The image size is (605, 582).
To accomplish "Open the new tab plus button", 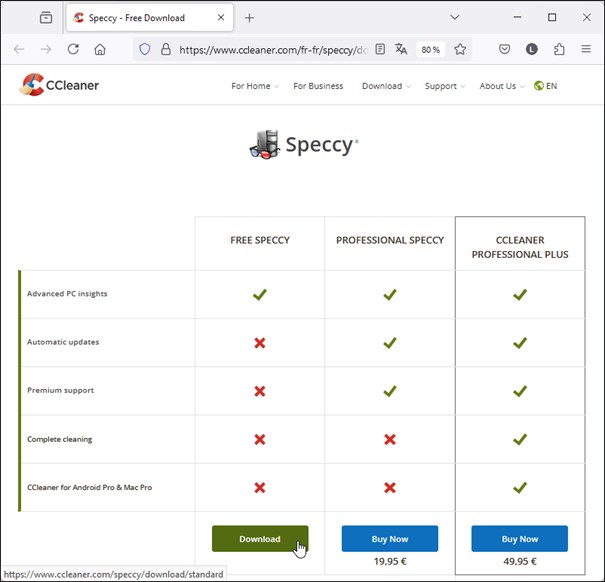I will point(249,18).
